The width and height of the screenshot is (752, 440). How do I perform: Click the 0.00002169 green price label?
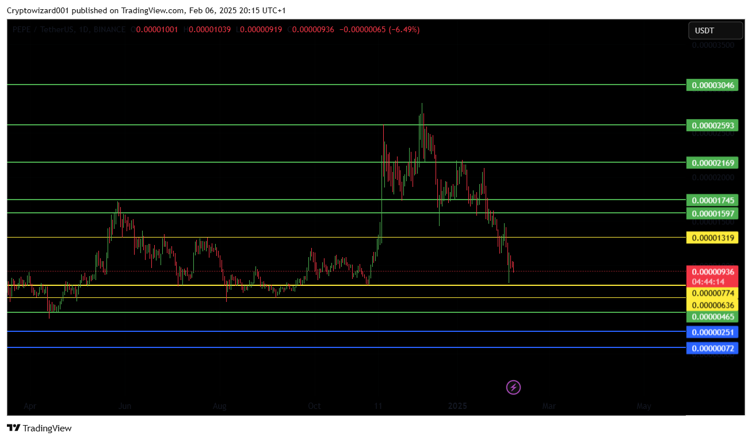pos(713,162)
